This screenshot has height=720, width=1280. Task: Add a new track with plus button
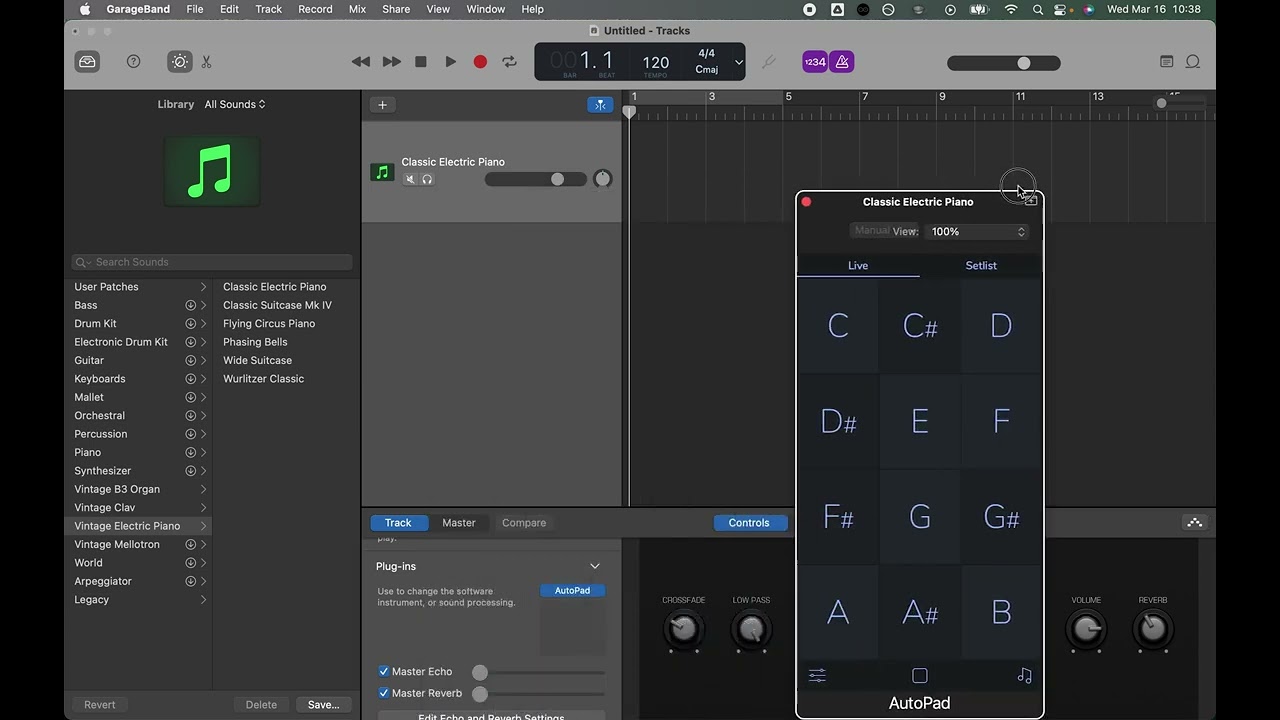[x=382, y=105]
